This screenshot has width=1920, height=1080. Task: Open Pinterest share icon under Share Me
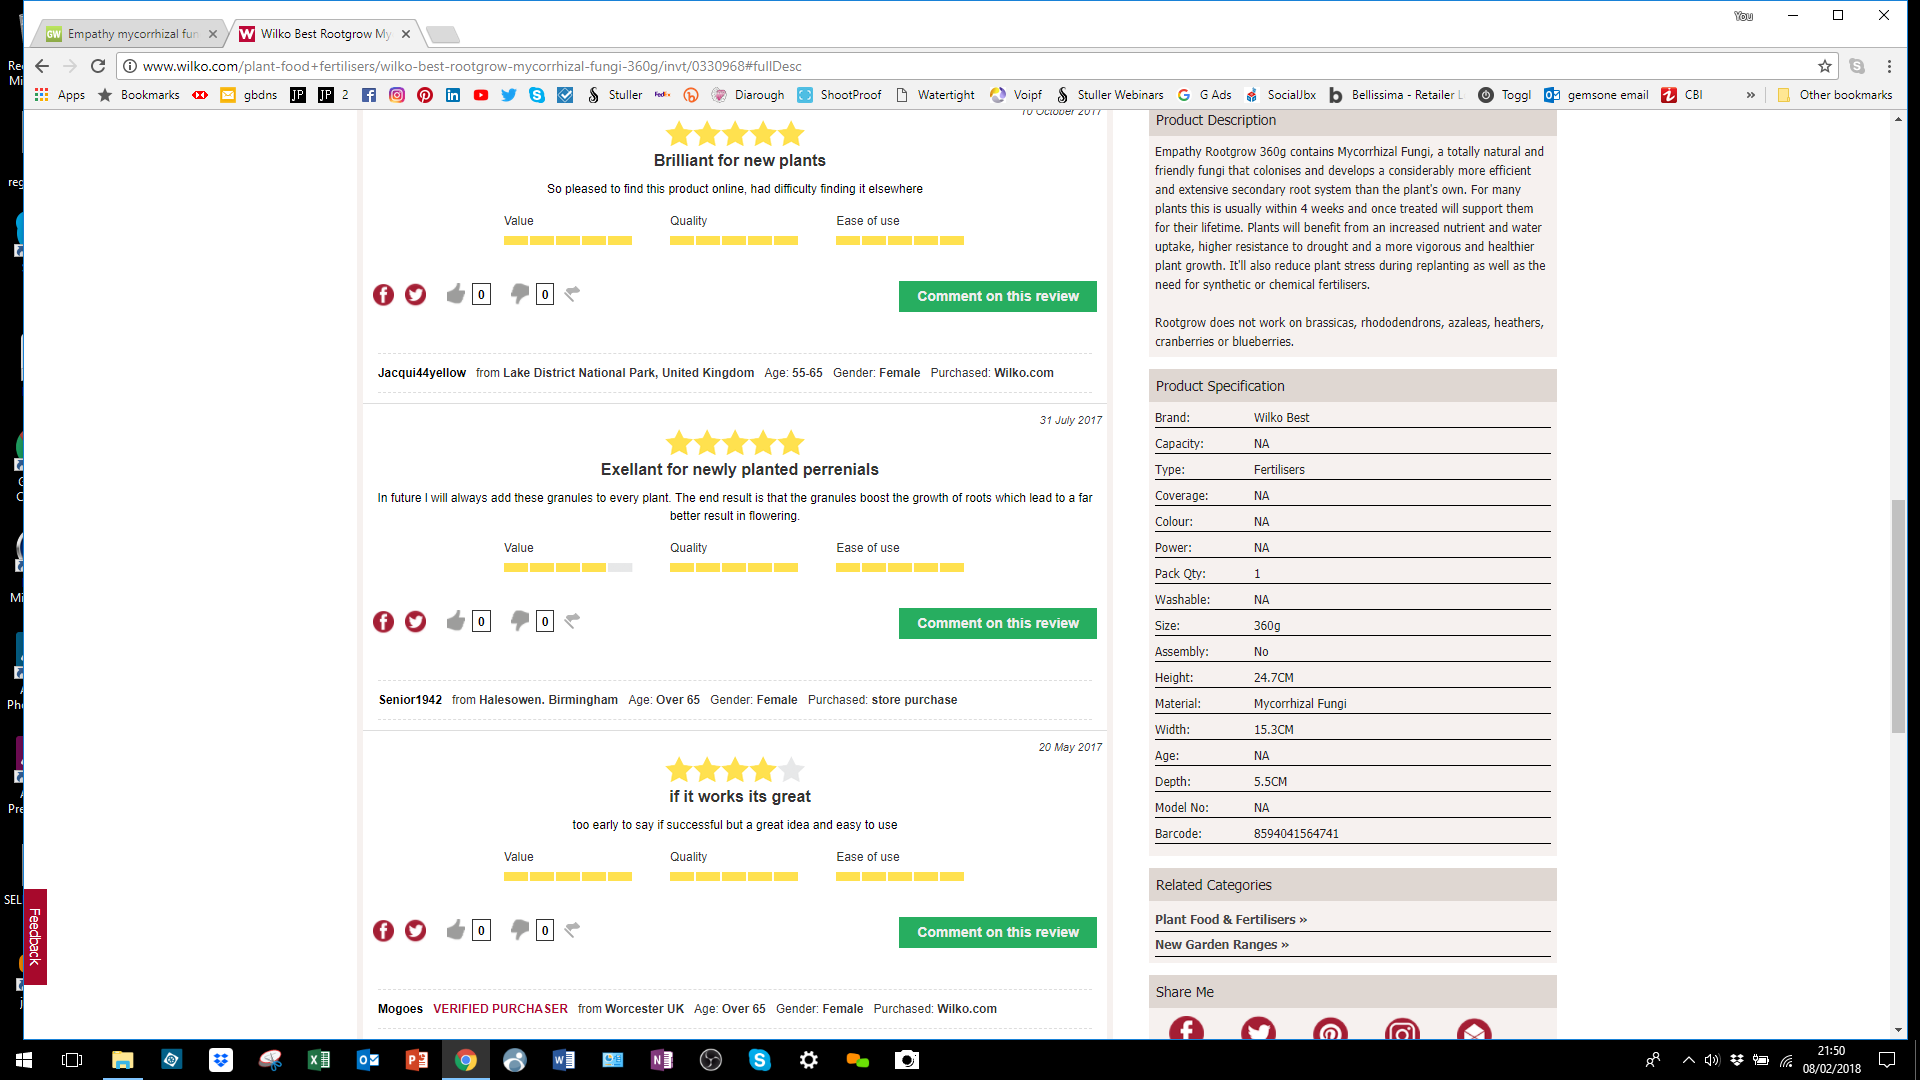(1329, 1031)
